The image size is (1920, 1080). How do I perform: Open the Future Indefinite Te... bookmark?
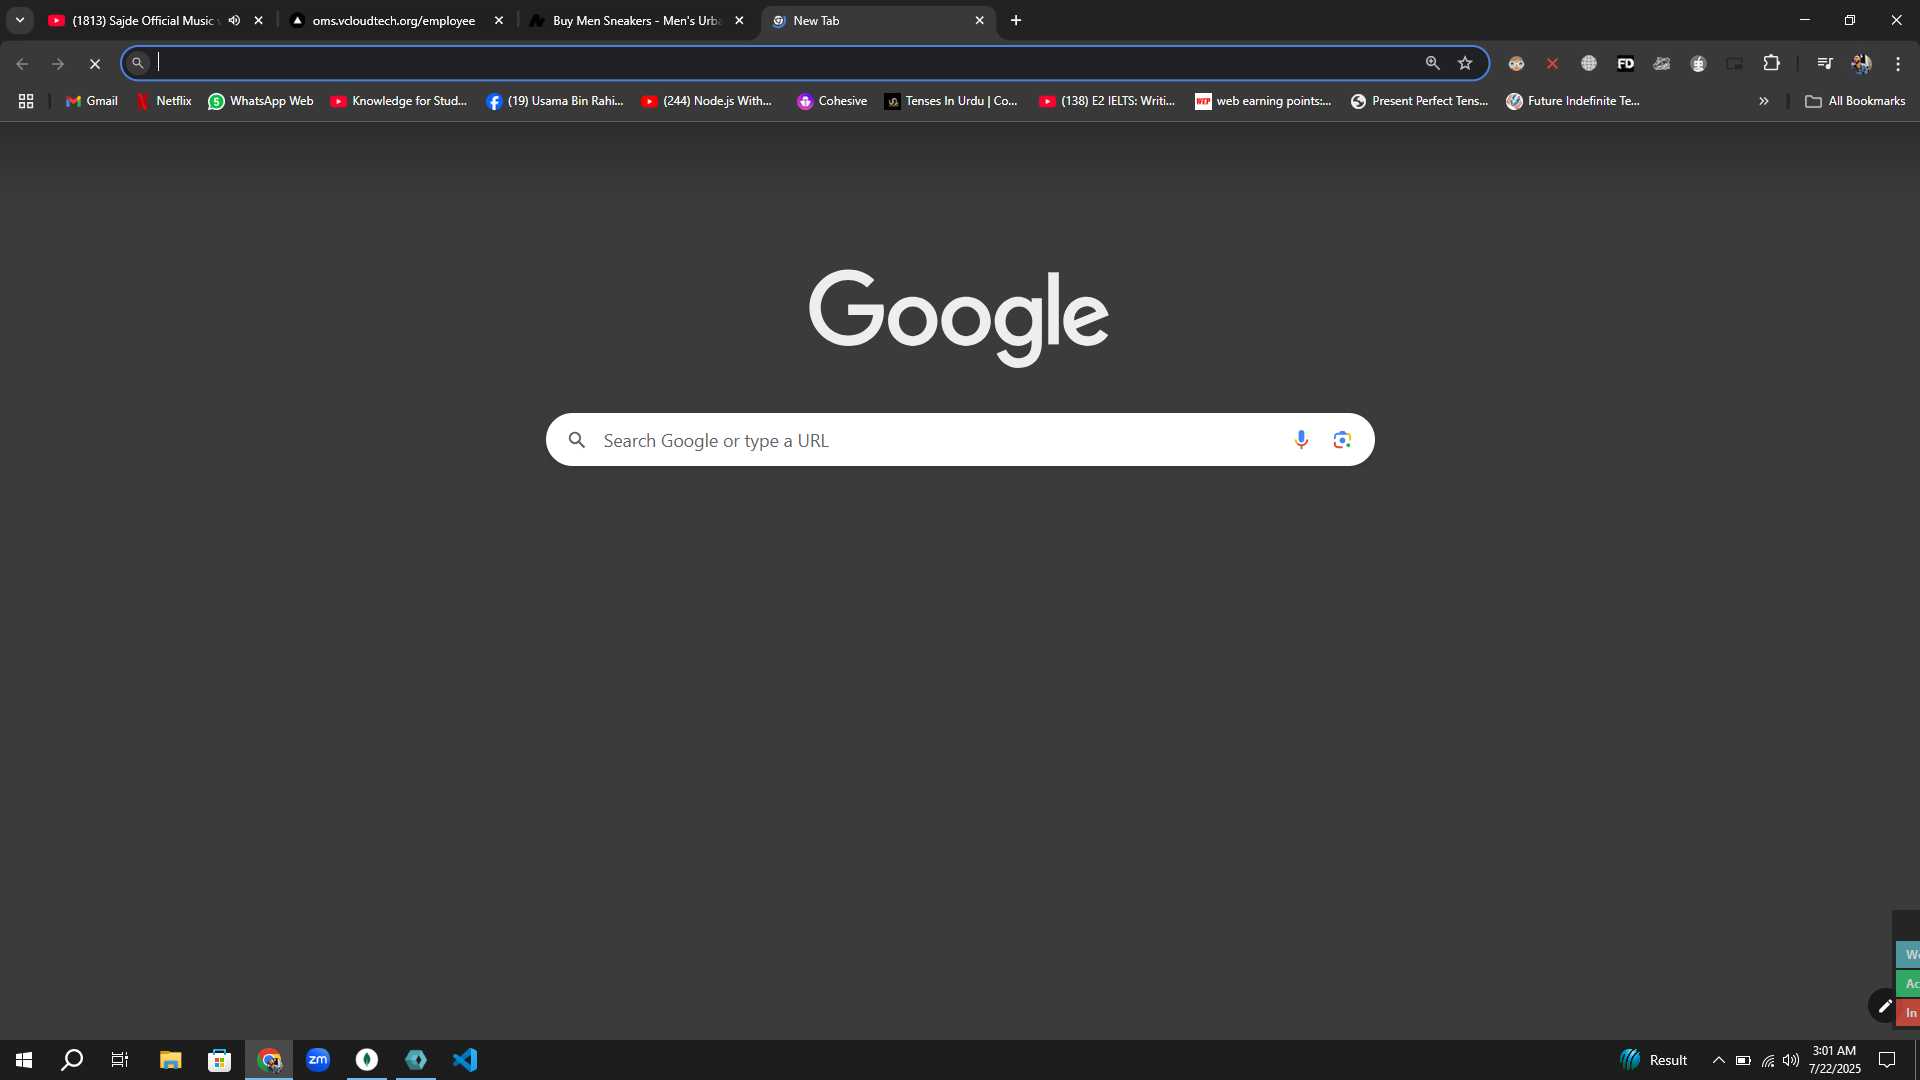[x=1573, y=101]
